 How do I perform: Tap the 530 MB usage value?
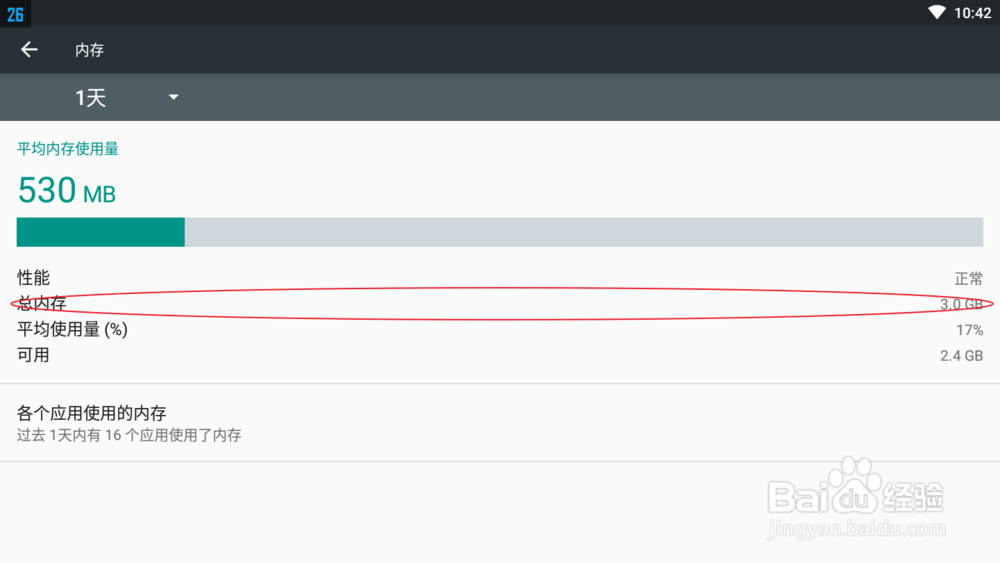tap(67, 191)
